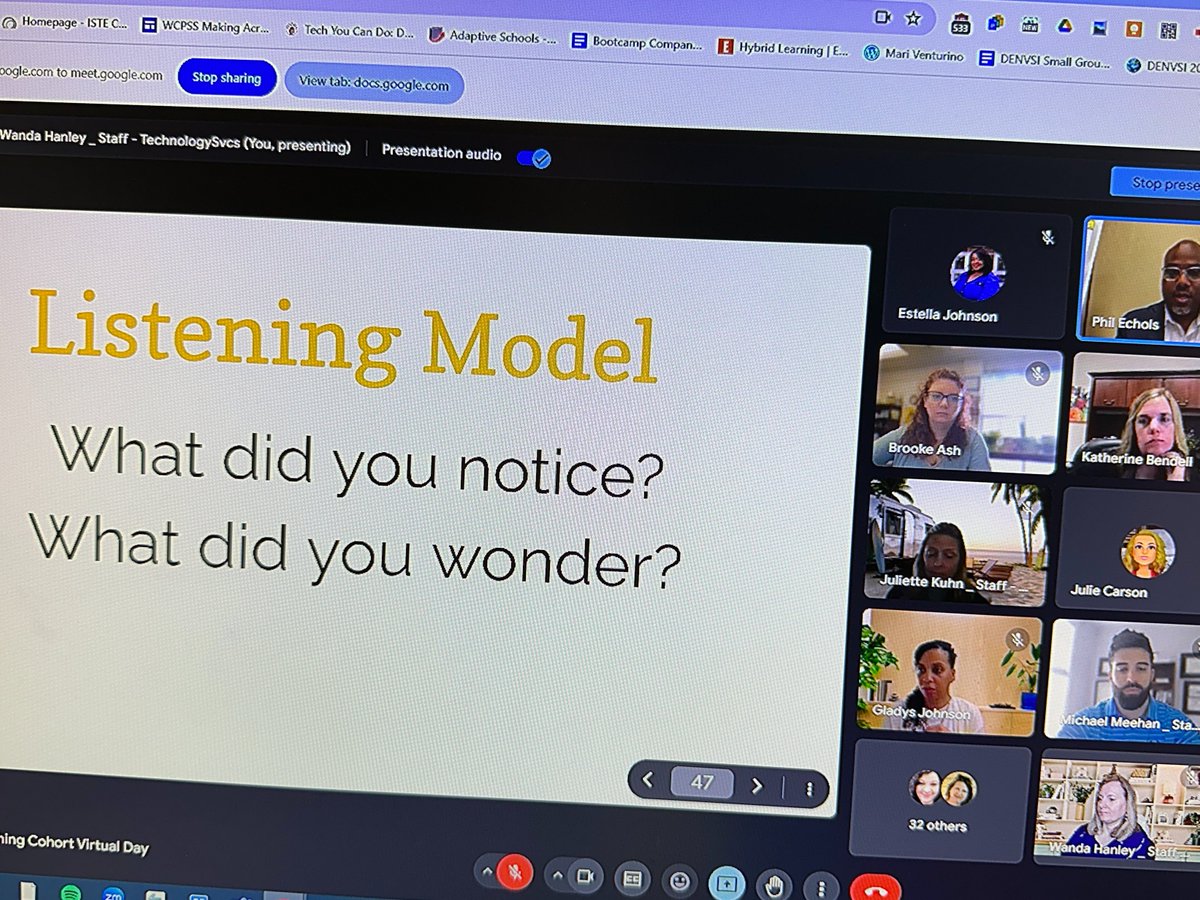Click the blue present screen button
This screenshot has width=1200, height=900.
727,884
